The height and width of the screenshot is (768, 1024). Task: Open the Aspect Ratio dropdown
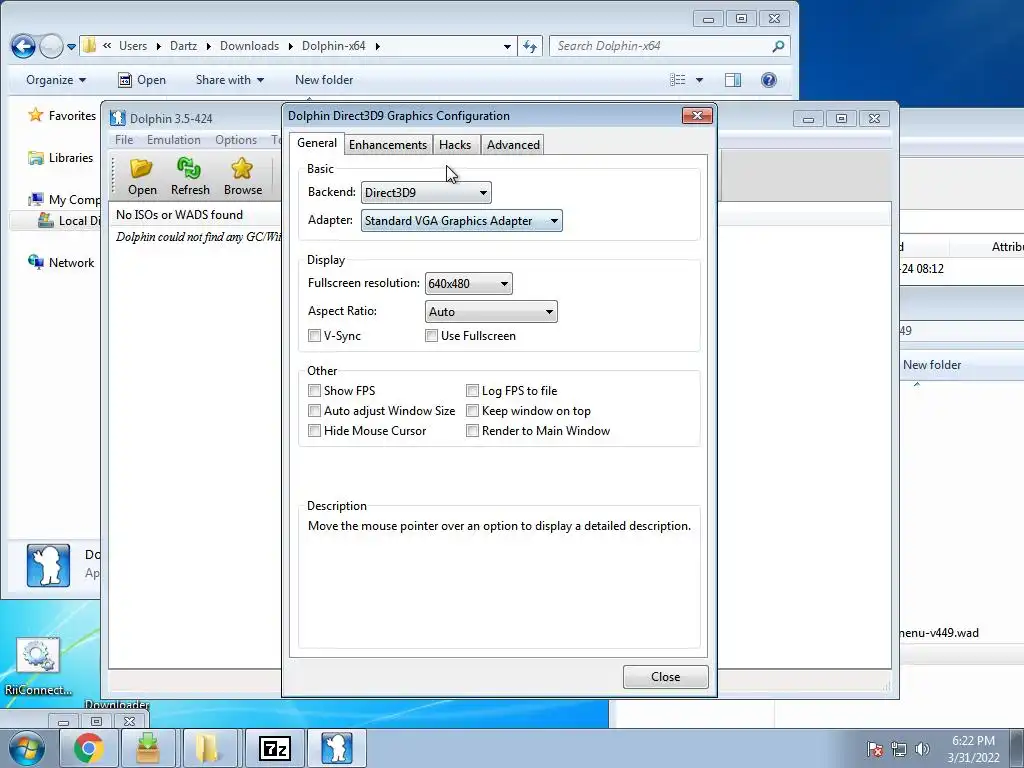pyautogui.click(x=491, y=312)
